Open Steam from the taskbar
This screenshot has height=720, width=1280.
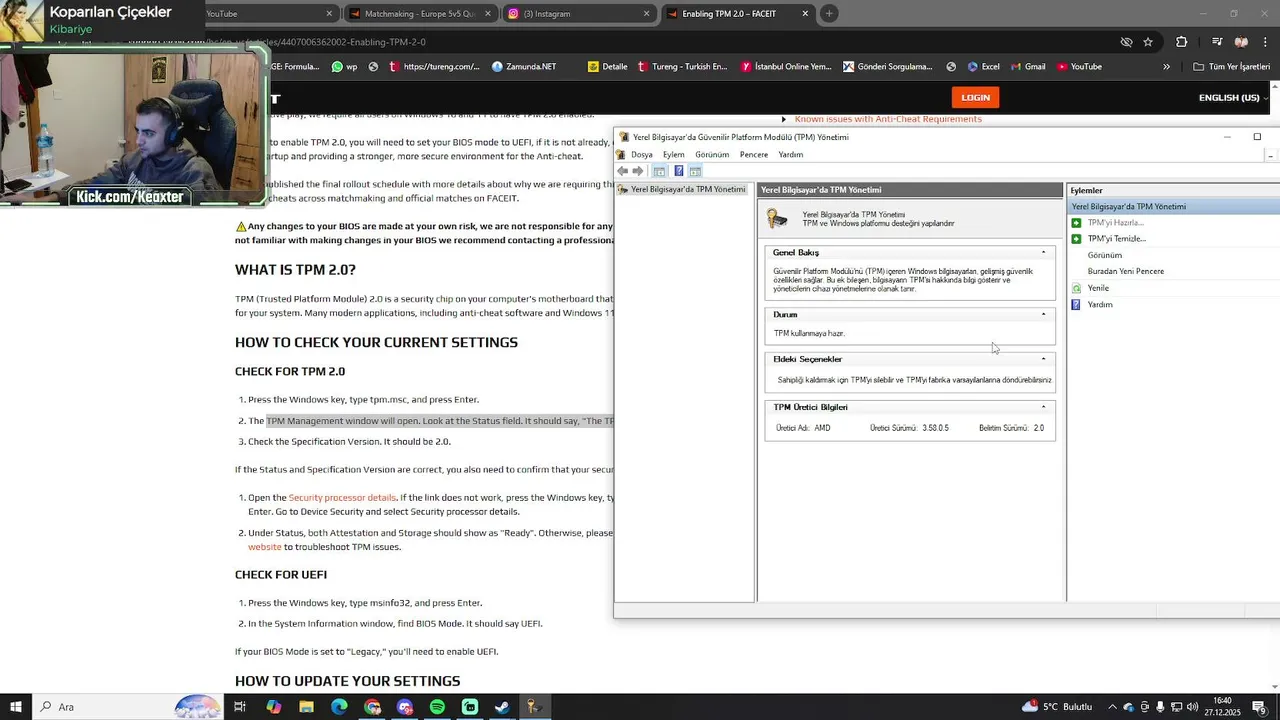(502, 707)
